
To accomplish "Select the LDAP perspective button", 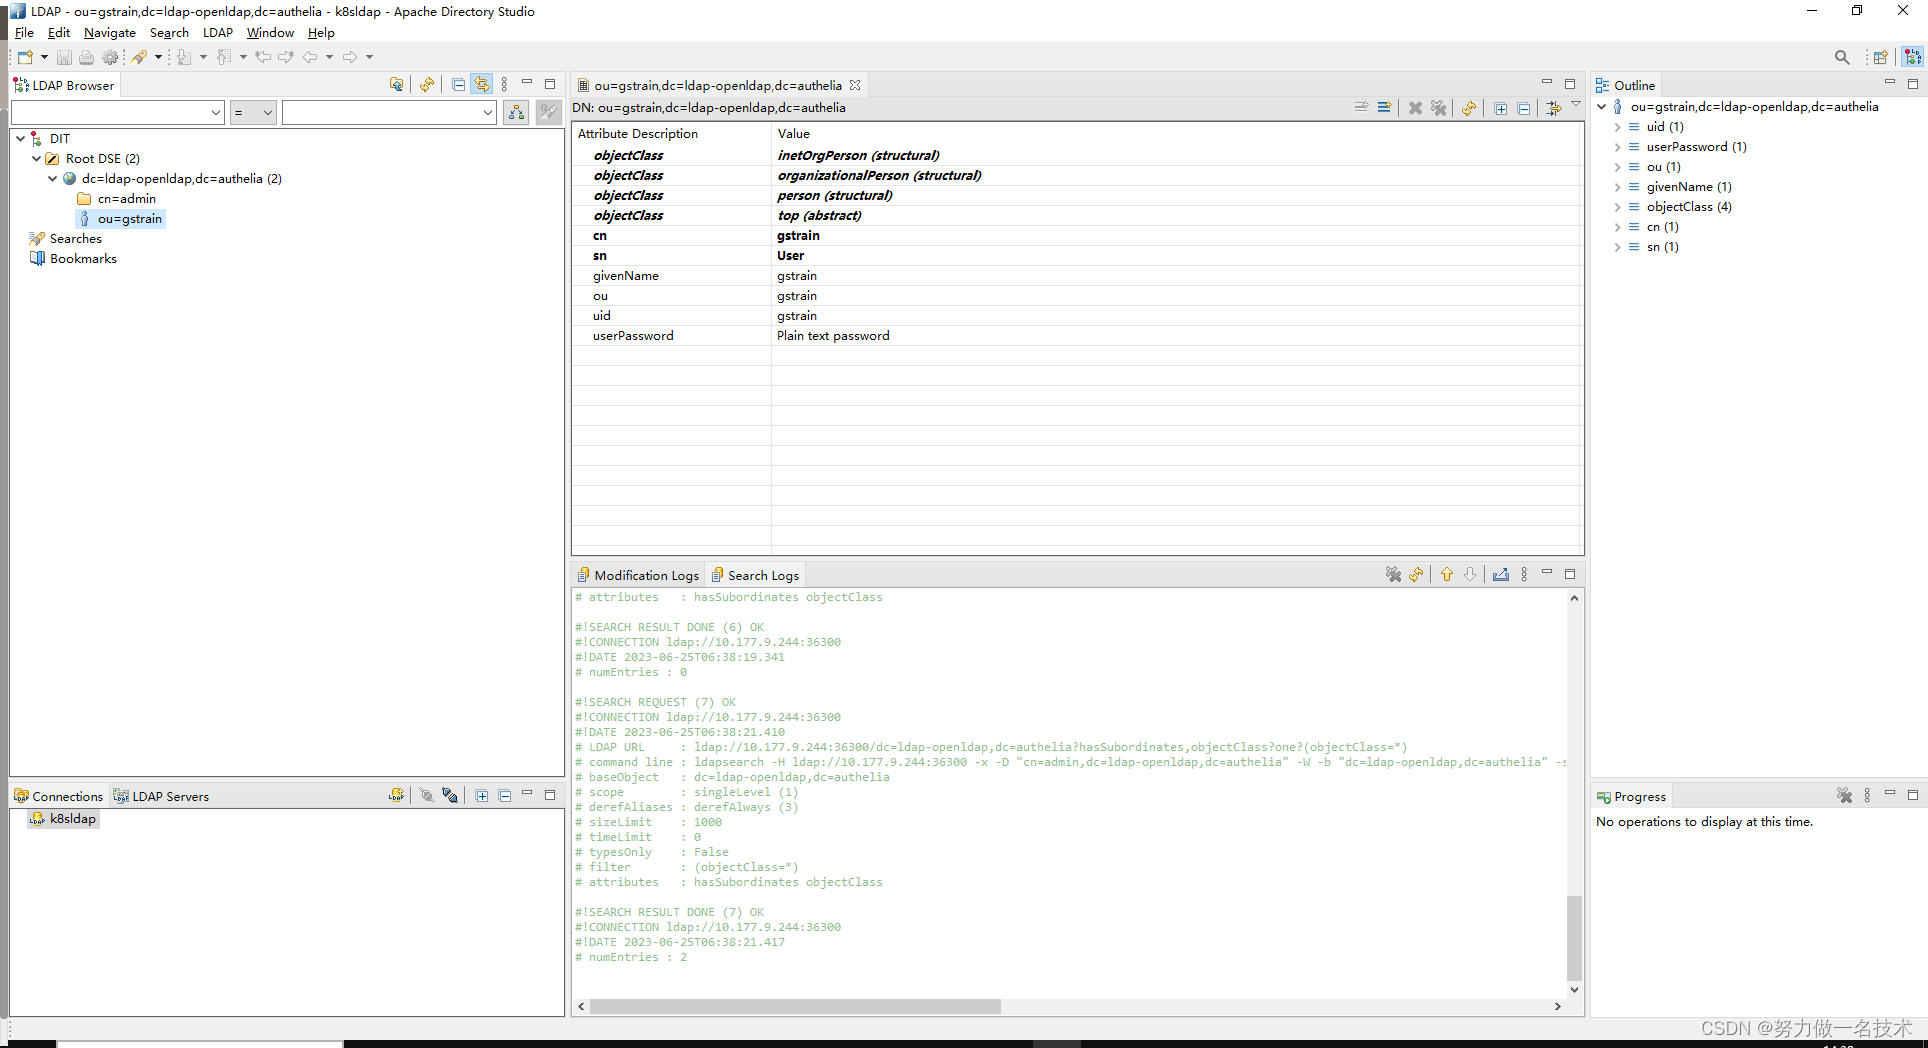I will point(1912,57).
